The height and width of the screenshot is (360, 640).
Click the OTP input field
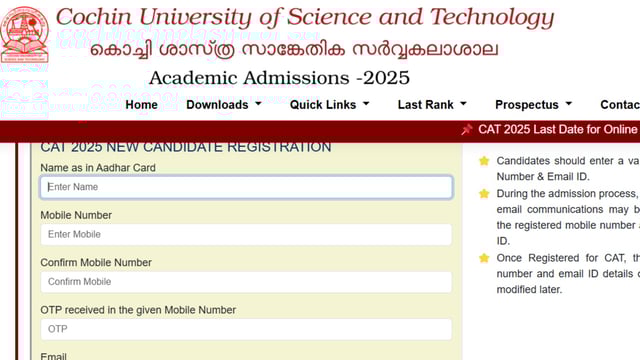246,329
